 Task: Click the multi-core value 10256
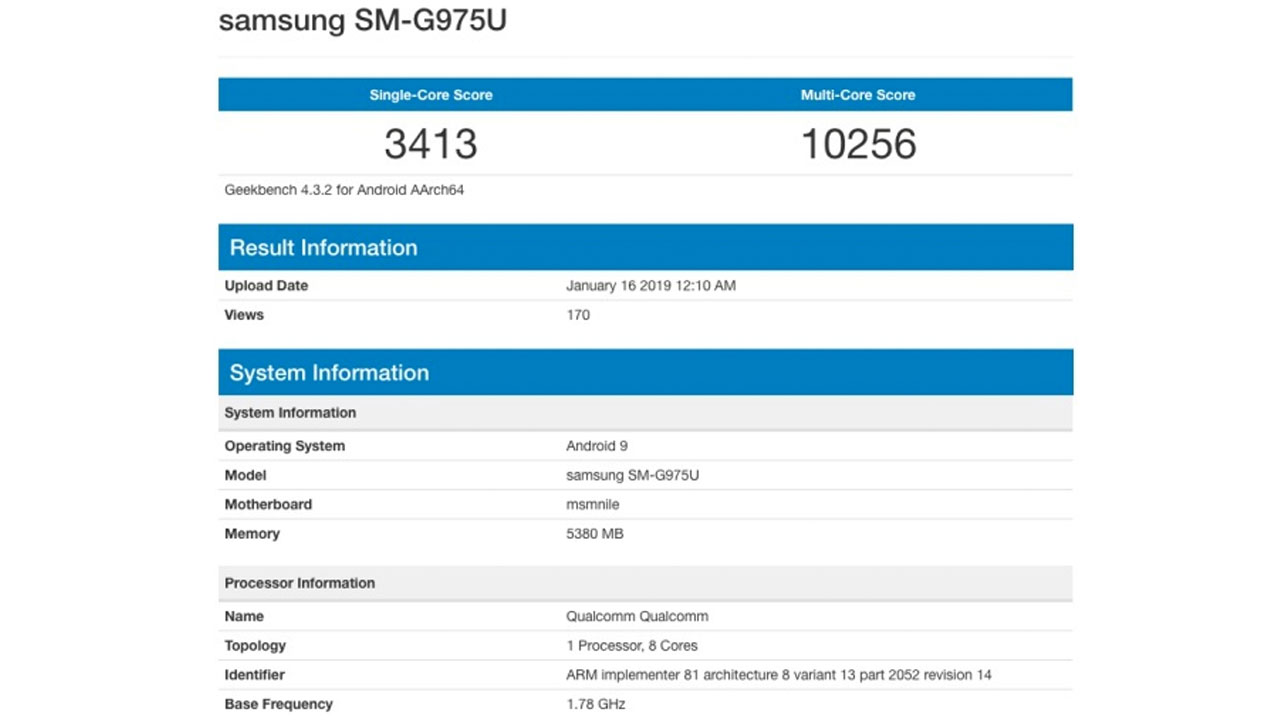(858, 144)
